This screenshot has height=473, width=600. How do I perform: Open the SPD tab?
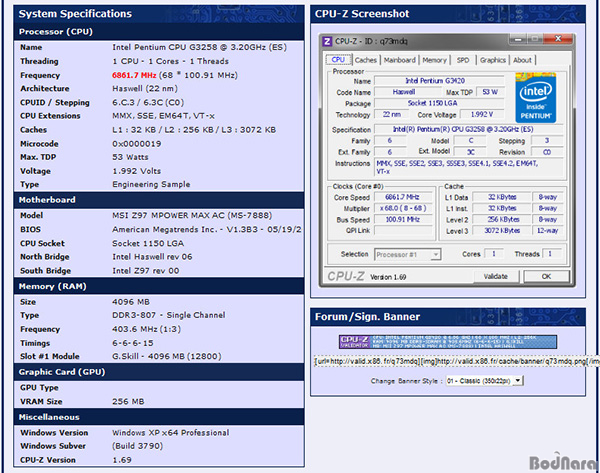pos(463,60)
